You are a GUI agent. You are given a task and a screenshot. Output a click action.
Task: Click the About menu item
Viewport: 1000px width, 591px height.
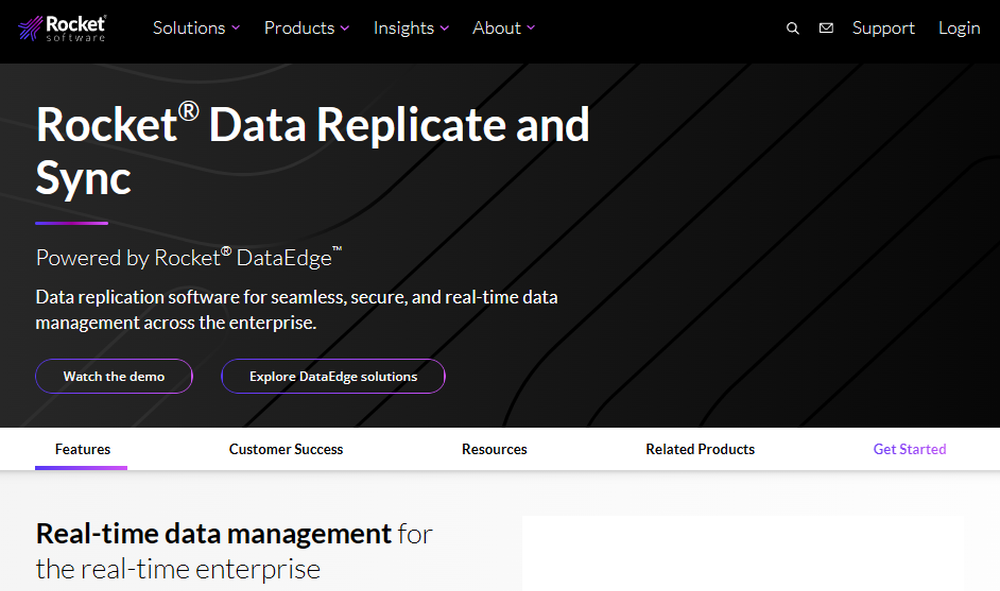pos(496,28)
